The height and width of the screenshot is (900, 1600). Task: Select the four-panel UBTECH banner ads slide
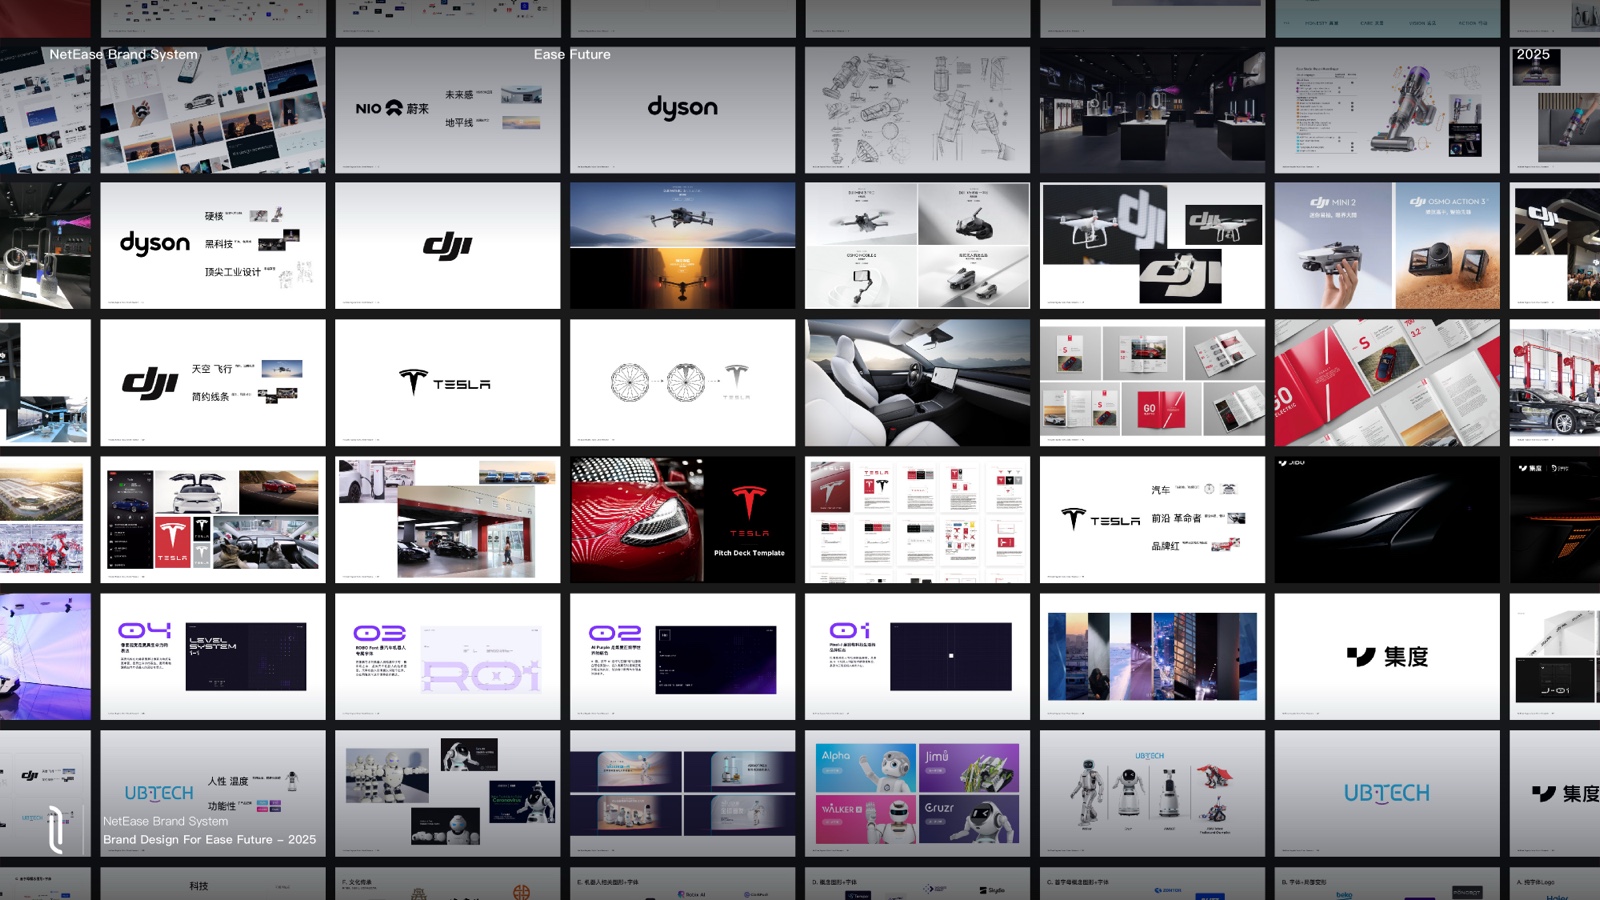tap(683, 793)
